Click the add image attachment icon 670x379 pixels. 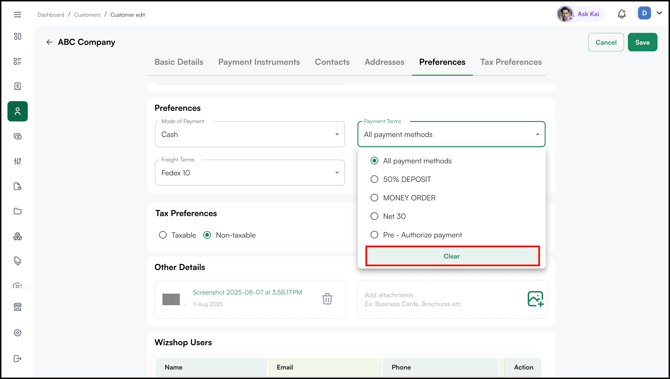coord(535,299)
